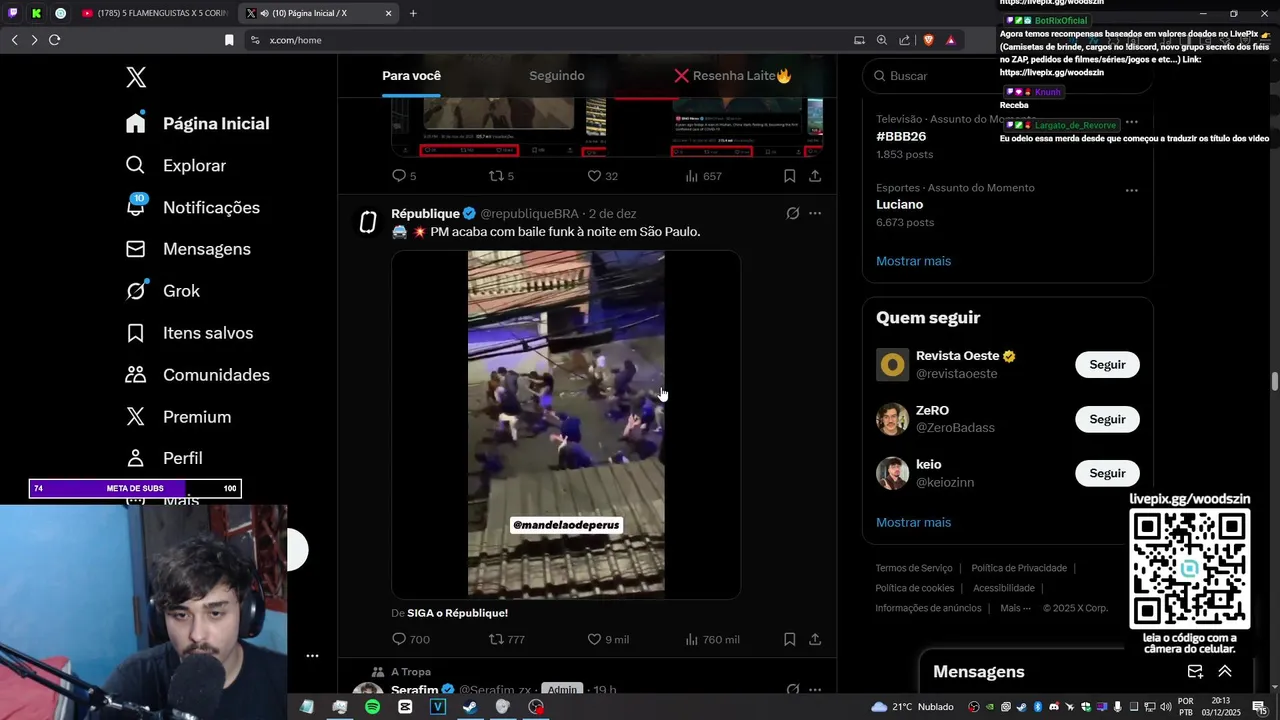The image size is (1280, 720).
Task: Click the X logo in the sidebar
Action: pyautogui.click(x=136, y=77)
